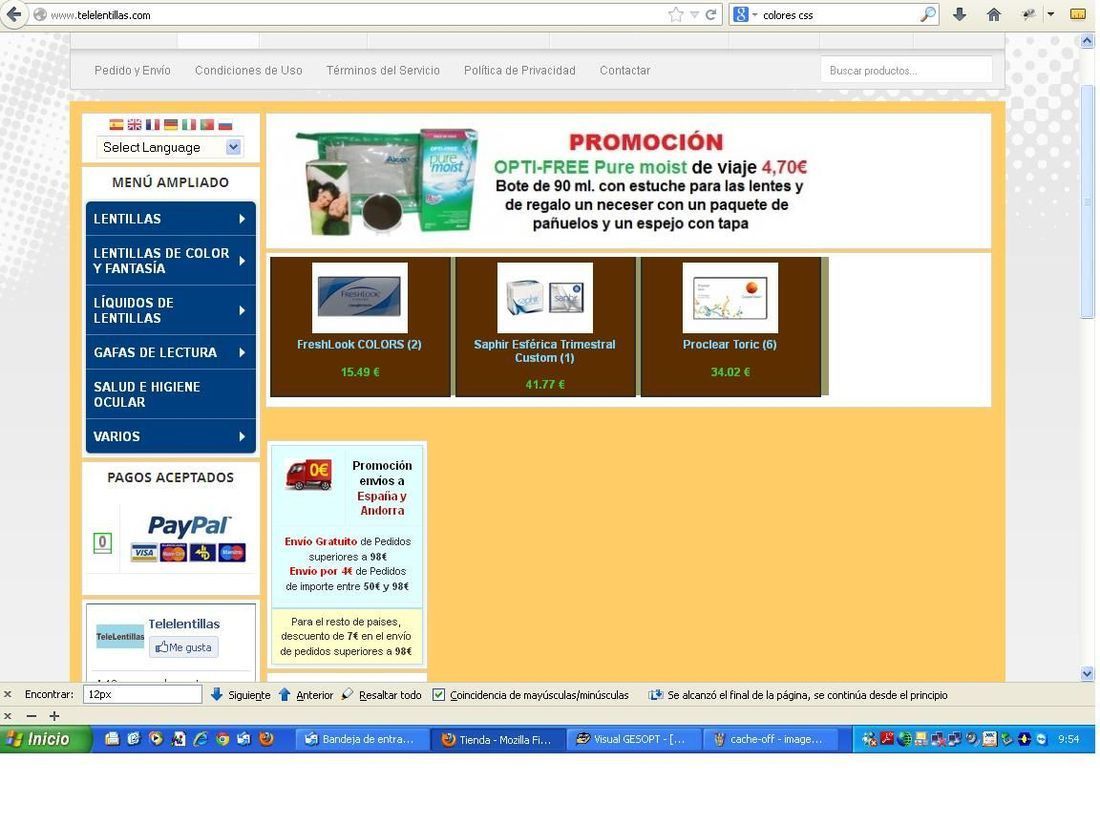
Task: Click the page scrollbar down arrow
Action: pos(1087,673)
